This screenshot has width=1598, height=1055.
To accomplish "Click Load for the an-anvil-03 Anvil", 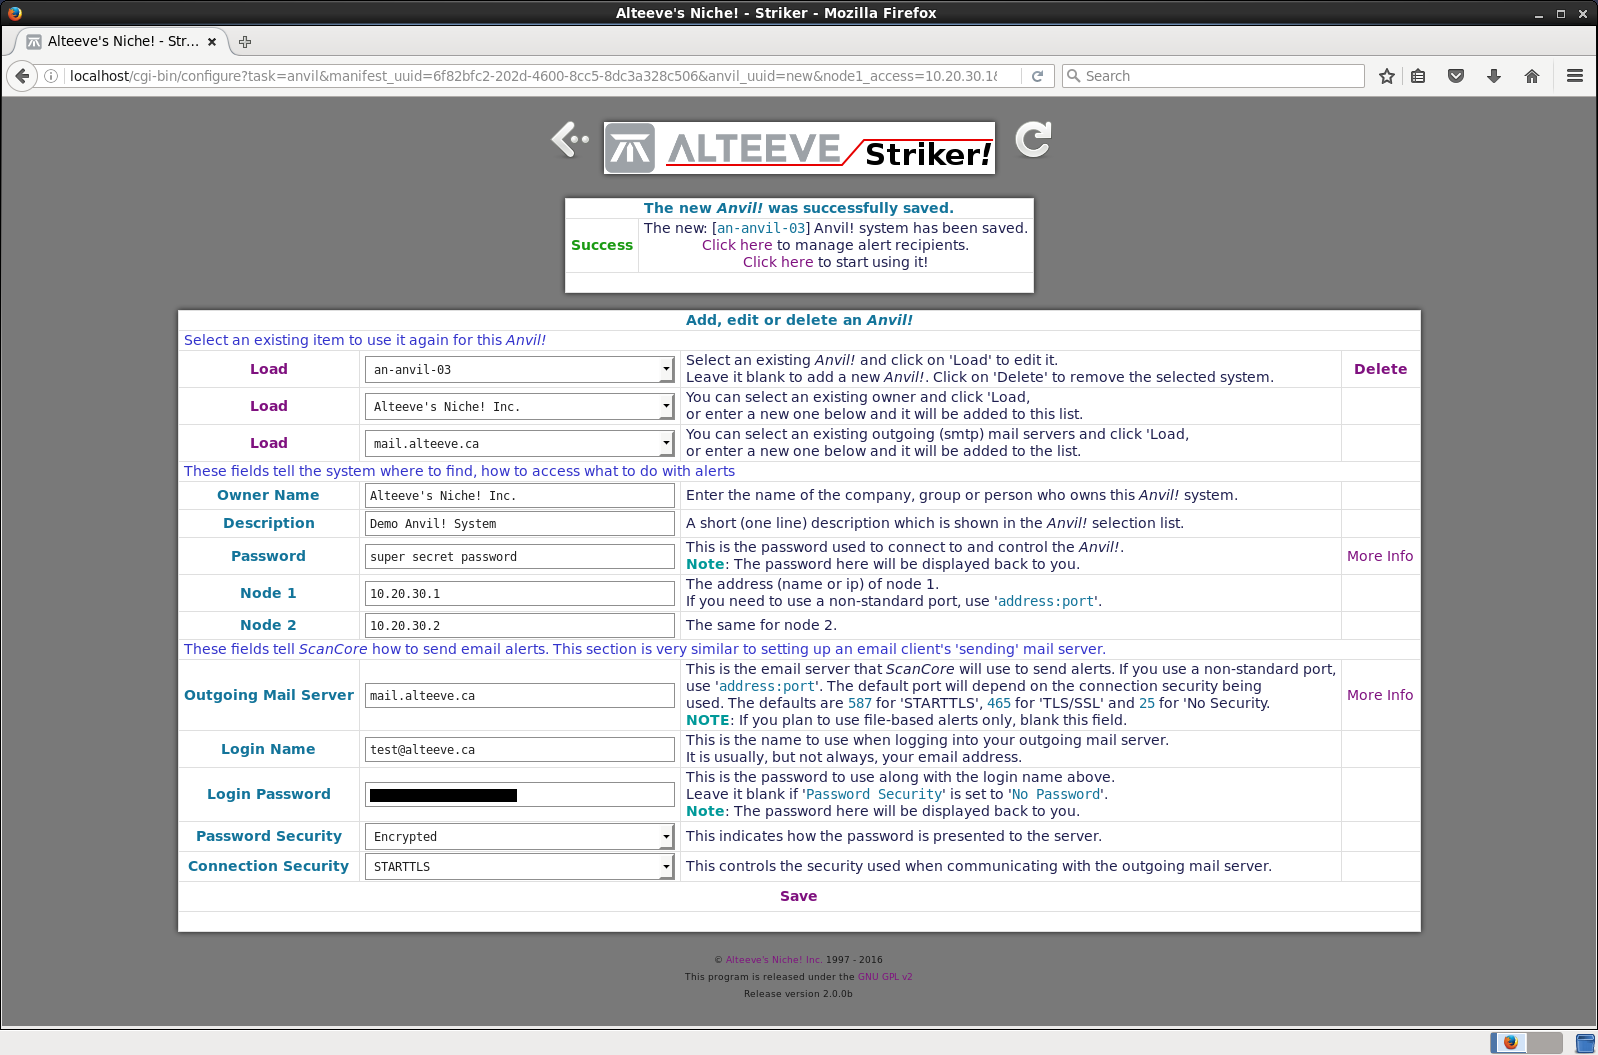I will (269, 369).
